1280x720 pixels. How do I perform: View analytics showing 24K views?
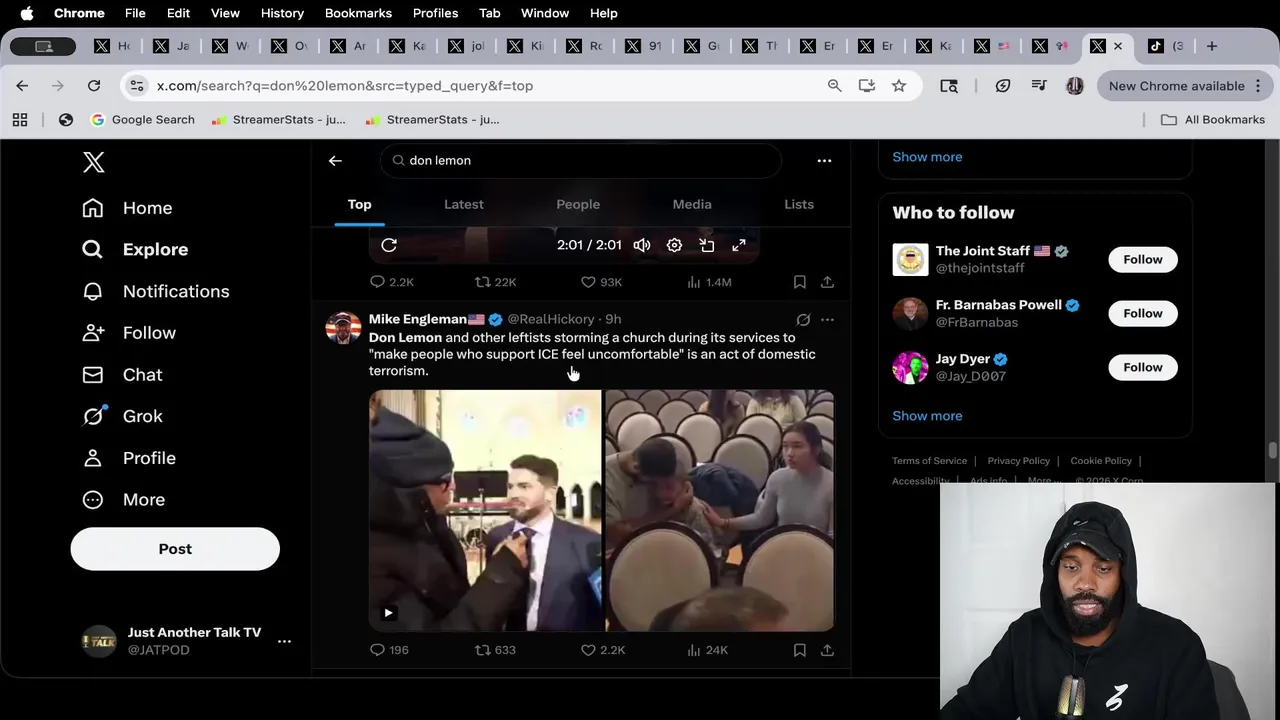click(x=707, y=650)
